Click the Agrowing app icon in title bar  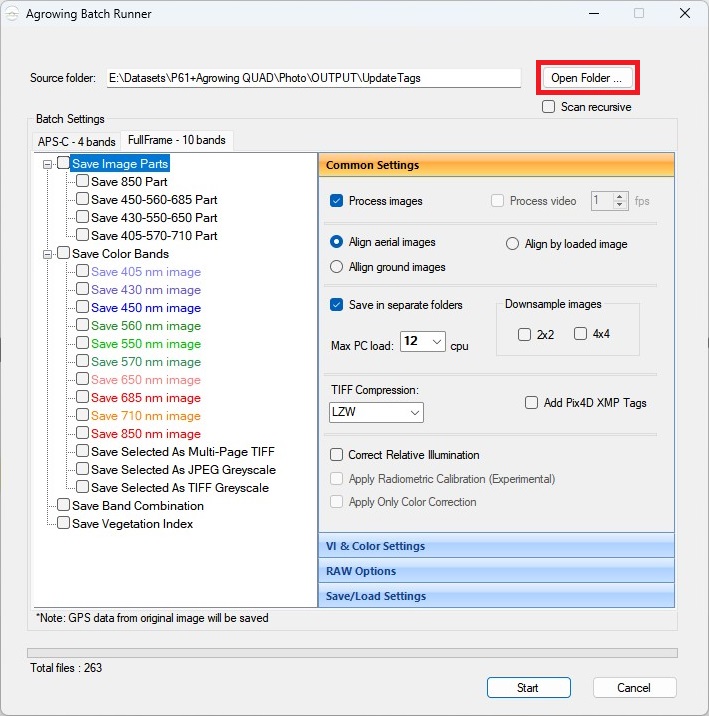tap(12, 14)
